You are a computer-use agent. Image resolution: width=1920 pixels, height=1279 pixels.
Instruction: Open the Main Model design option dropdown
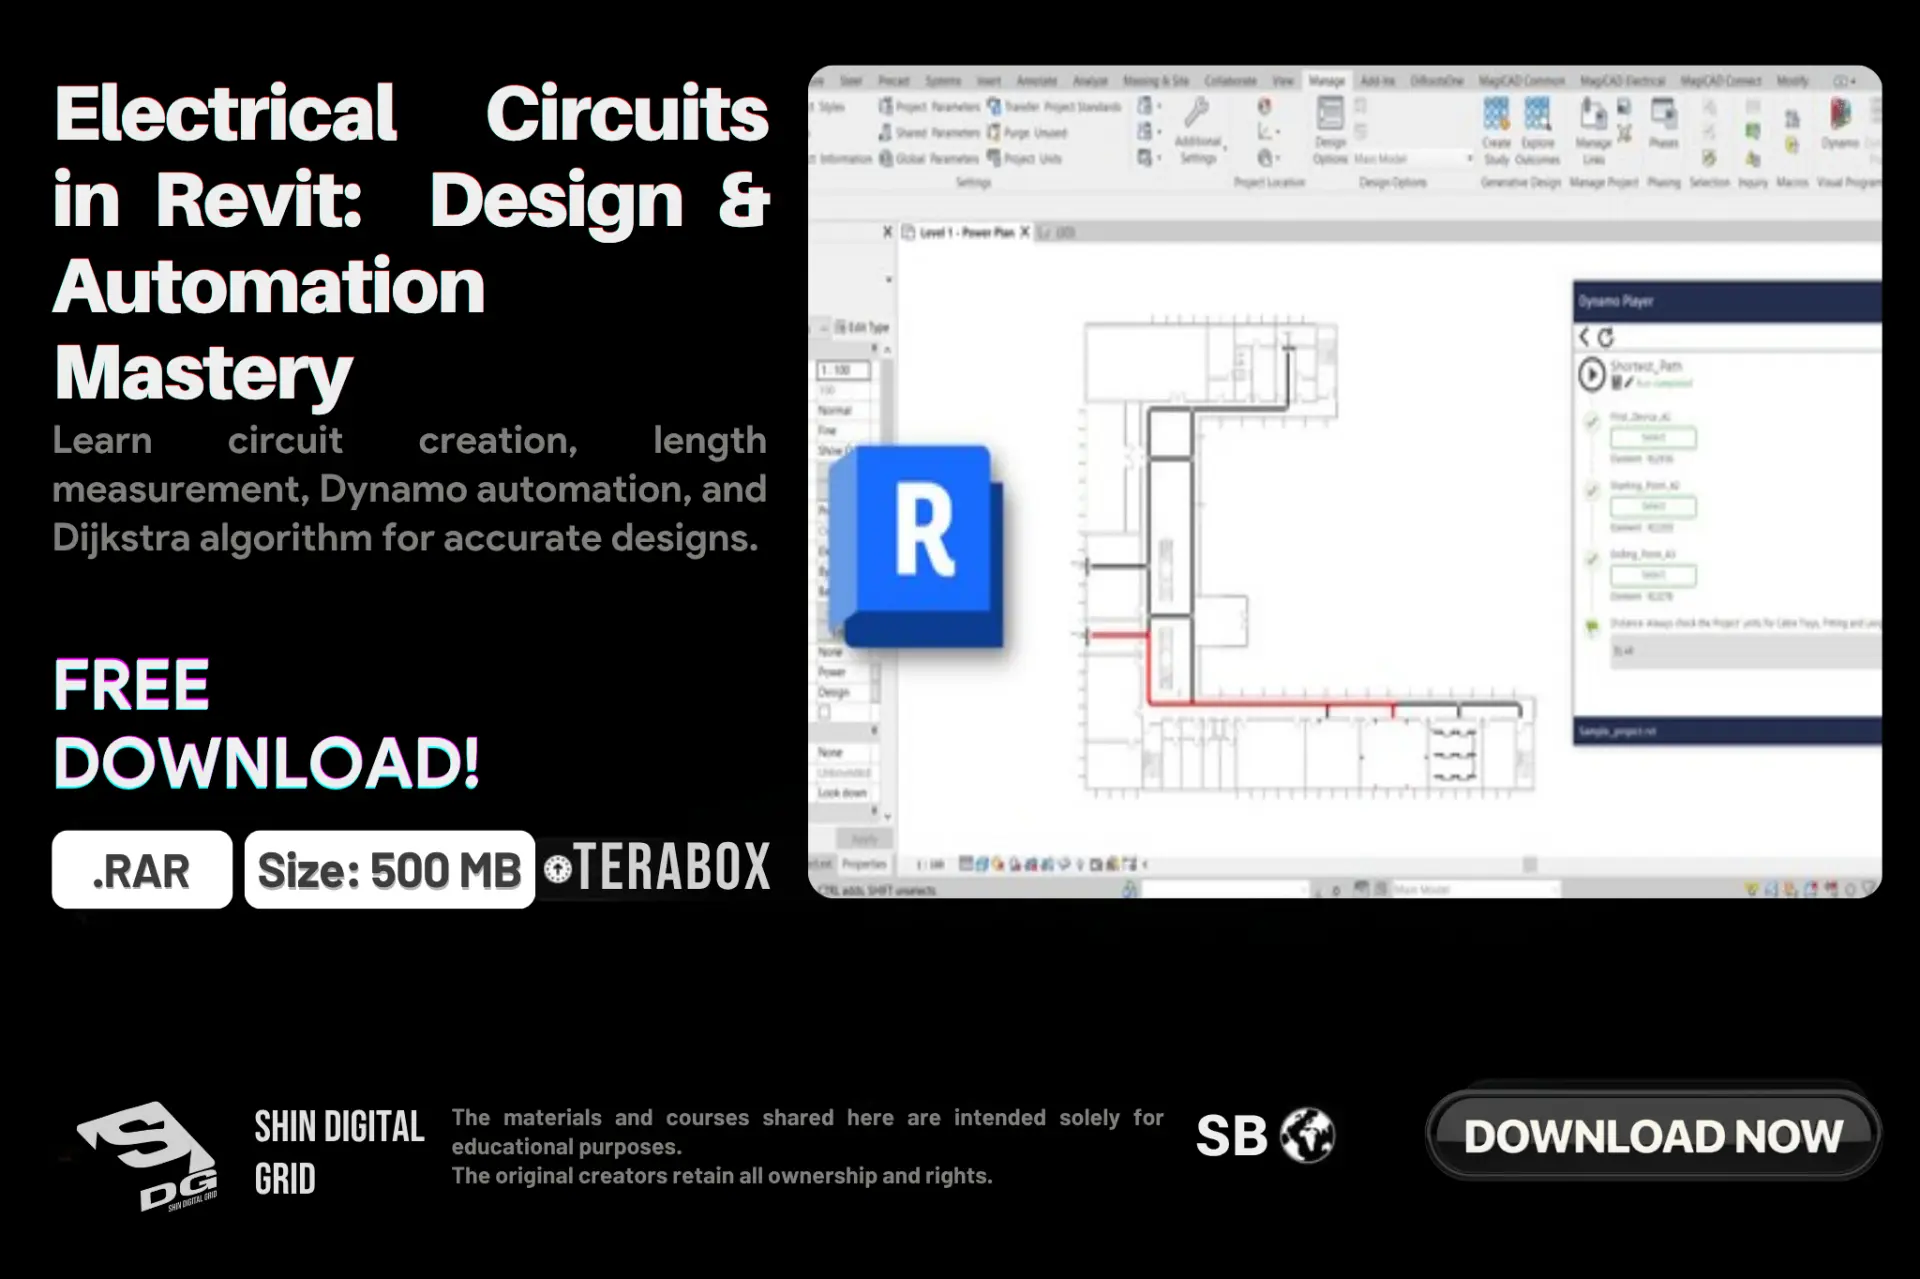click(1414, 159)
